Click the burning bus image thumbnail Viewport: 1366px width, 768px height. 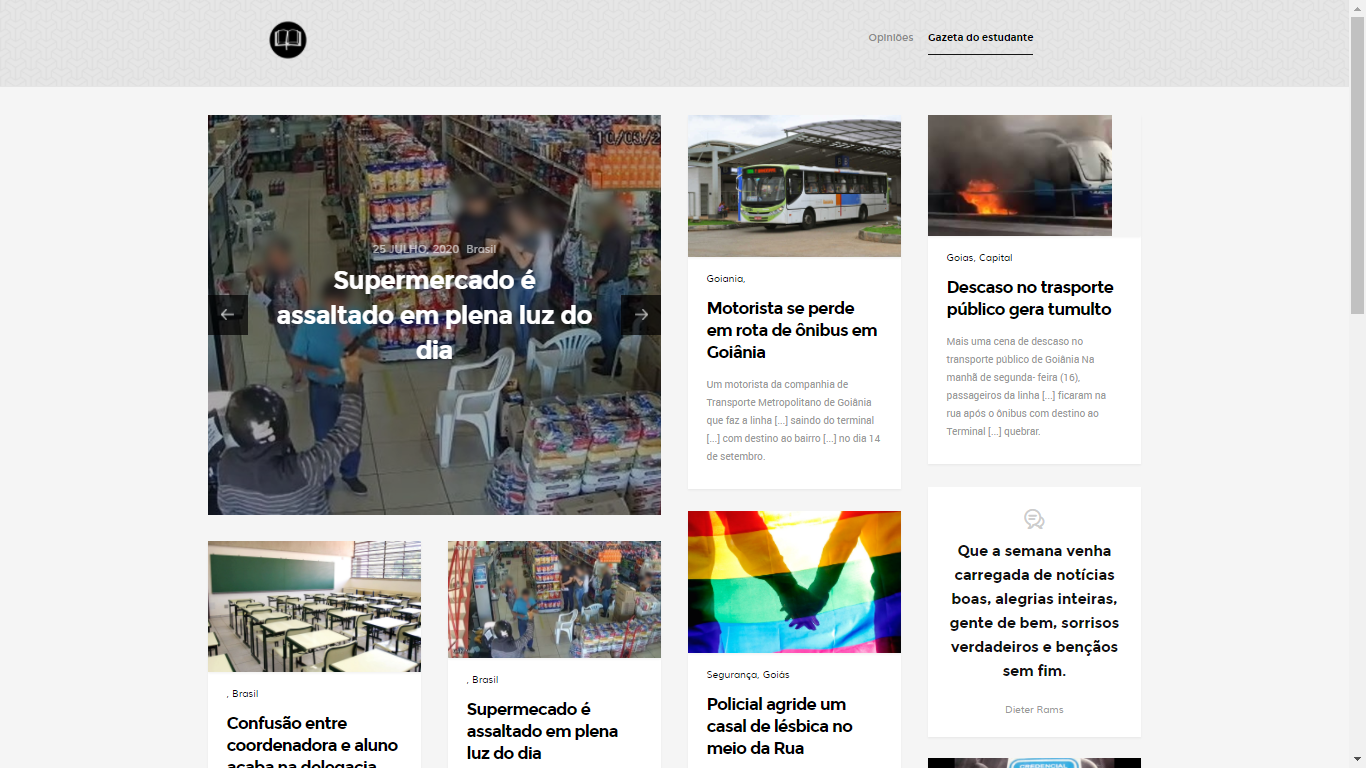tap(1020, 175)
